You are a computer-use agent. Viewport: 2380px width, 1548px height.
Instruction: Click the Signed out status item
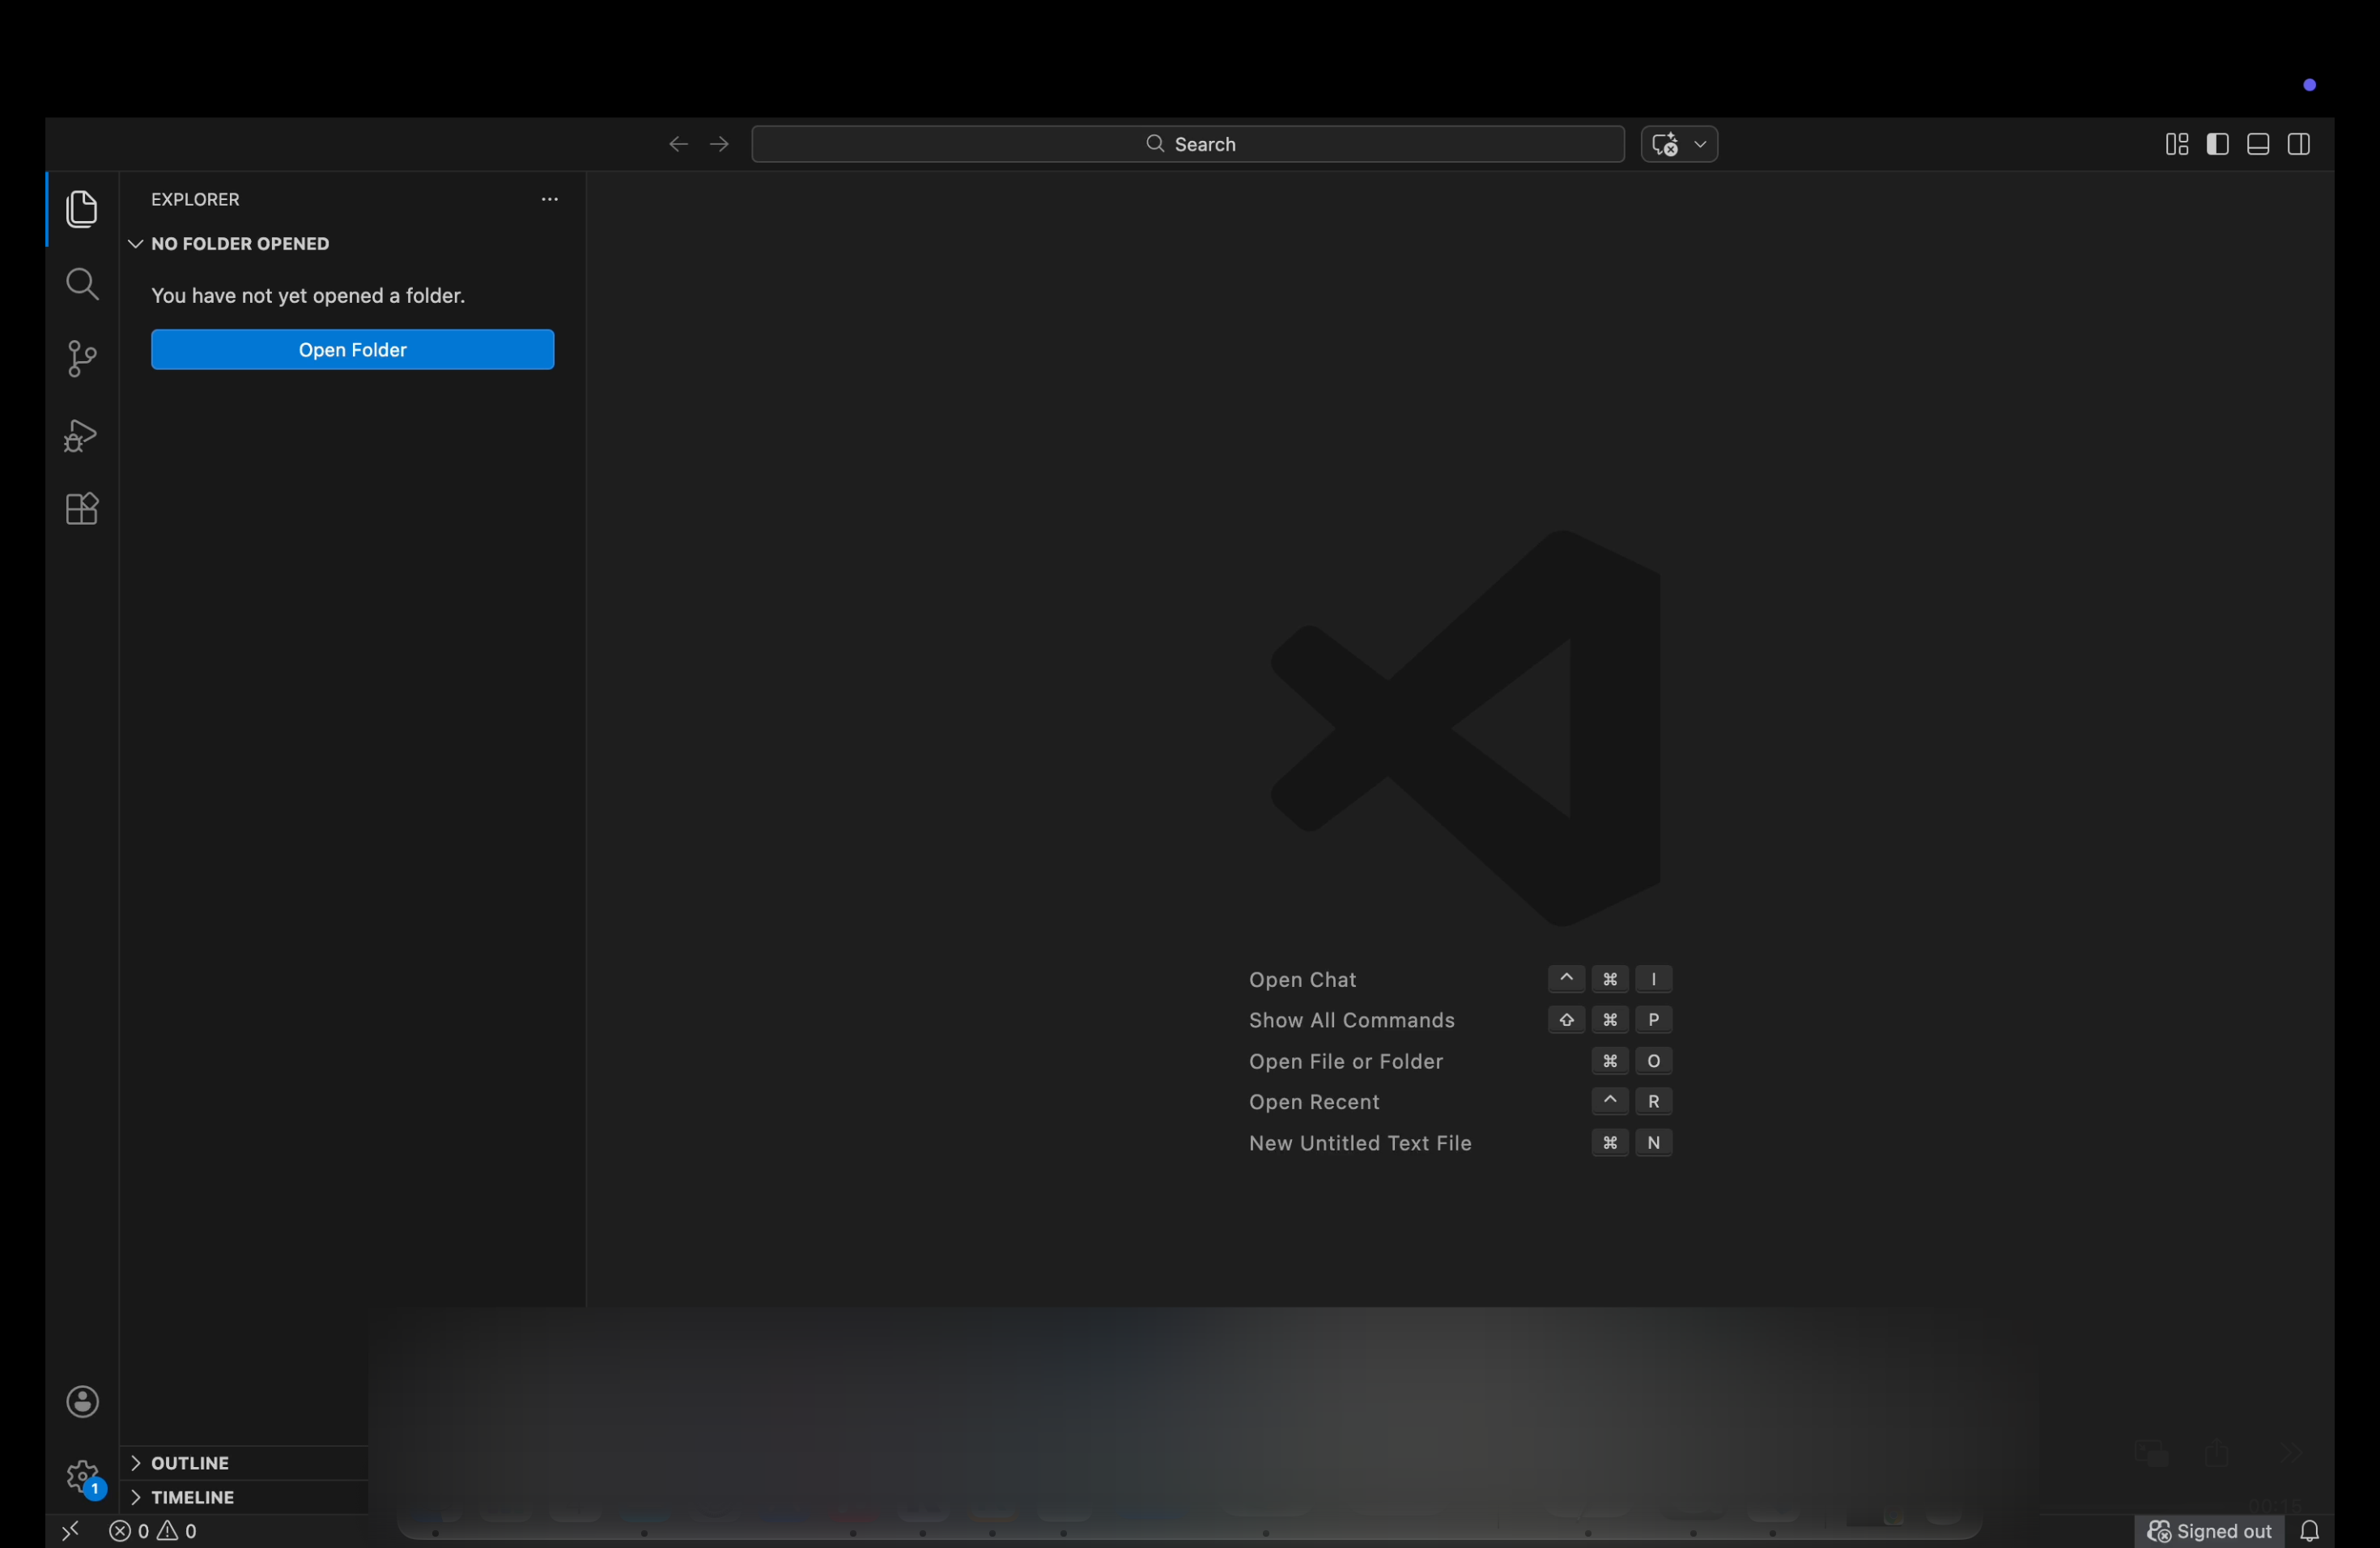2210,1531
